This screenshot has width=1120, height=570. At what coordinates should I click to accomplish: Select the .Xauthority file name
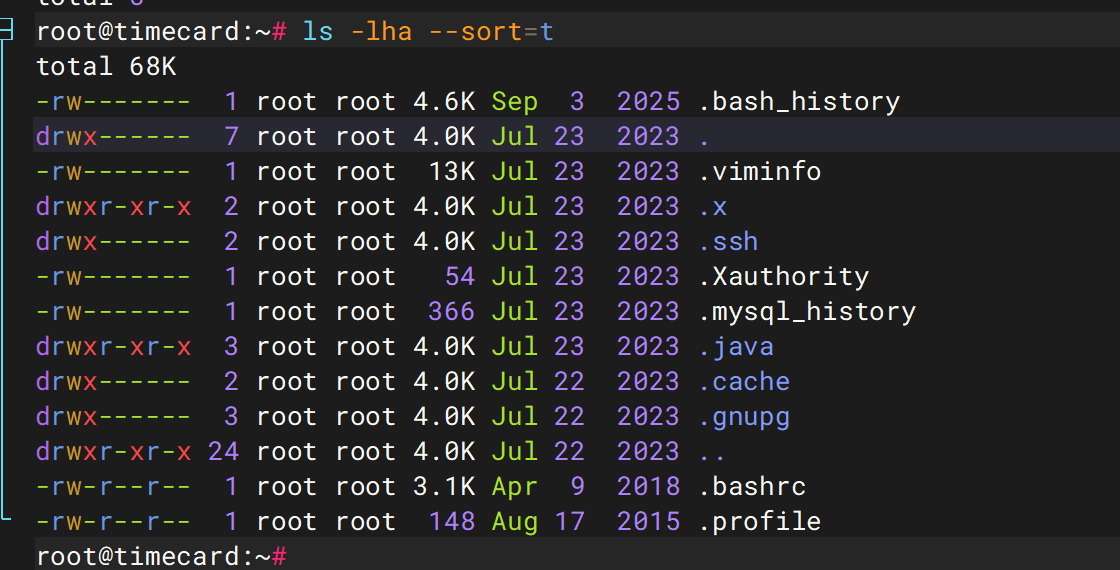[783, 276]
